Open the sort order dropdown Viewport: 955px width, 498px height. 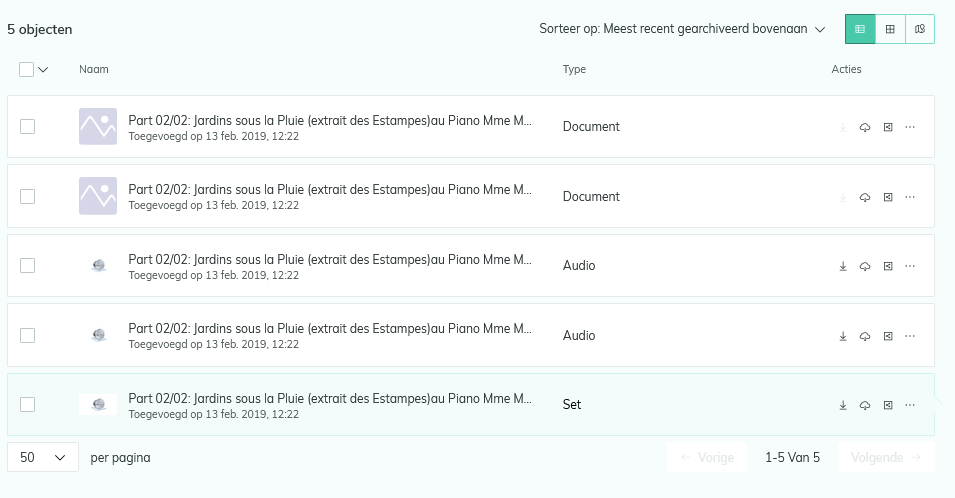click(x=682, y=29)
